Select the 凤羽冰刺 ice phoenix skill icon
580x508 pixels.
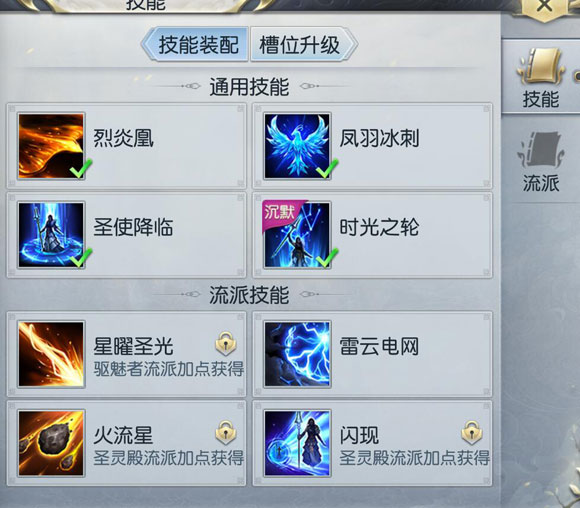coord(297,146)
